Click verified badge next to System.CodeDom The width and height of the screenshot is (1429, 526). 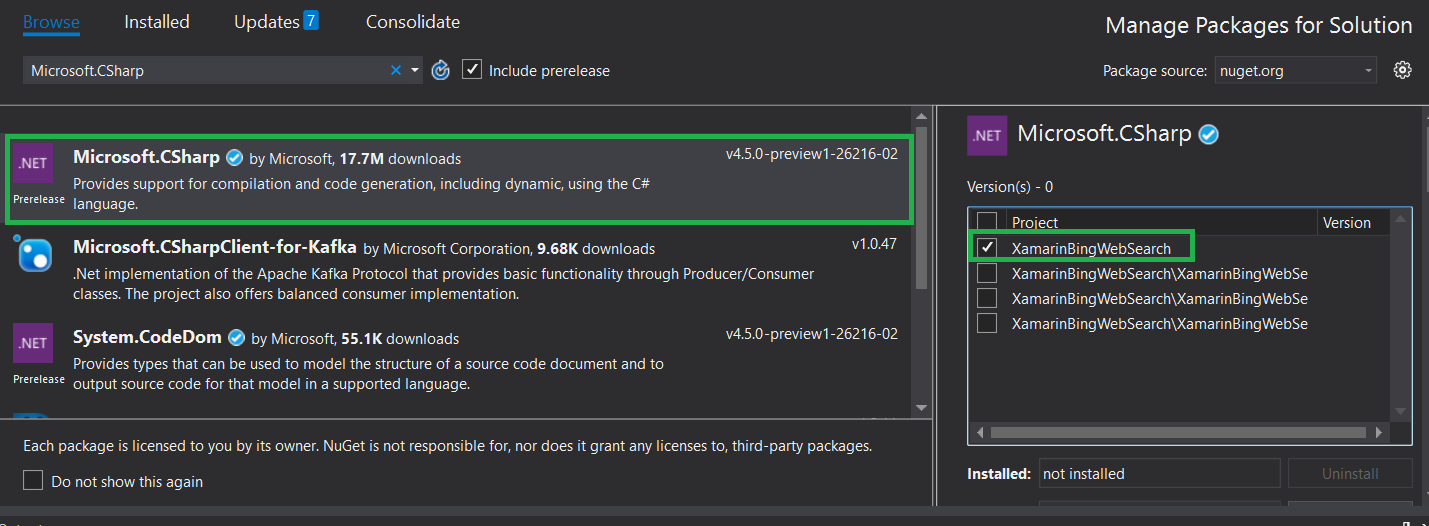tap(237, 338)
